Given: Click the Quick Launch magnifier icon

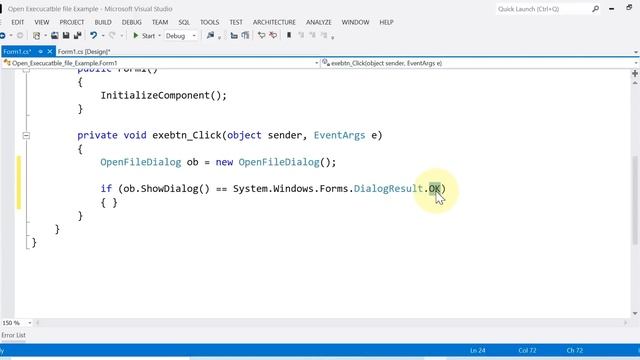Looking at the screenshot, I should (596, 9).
